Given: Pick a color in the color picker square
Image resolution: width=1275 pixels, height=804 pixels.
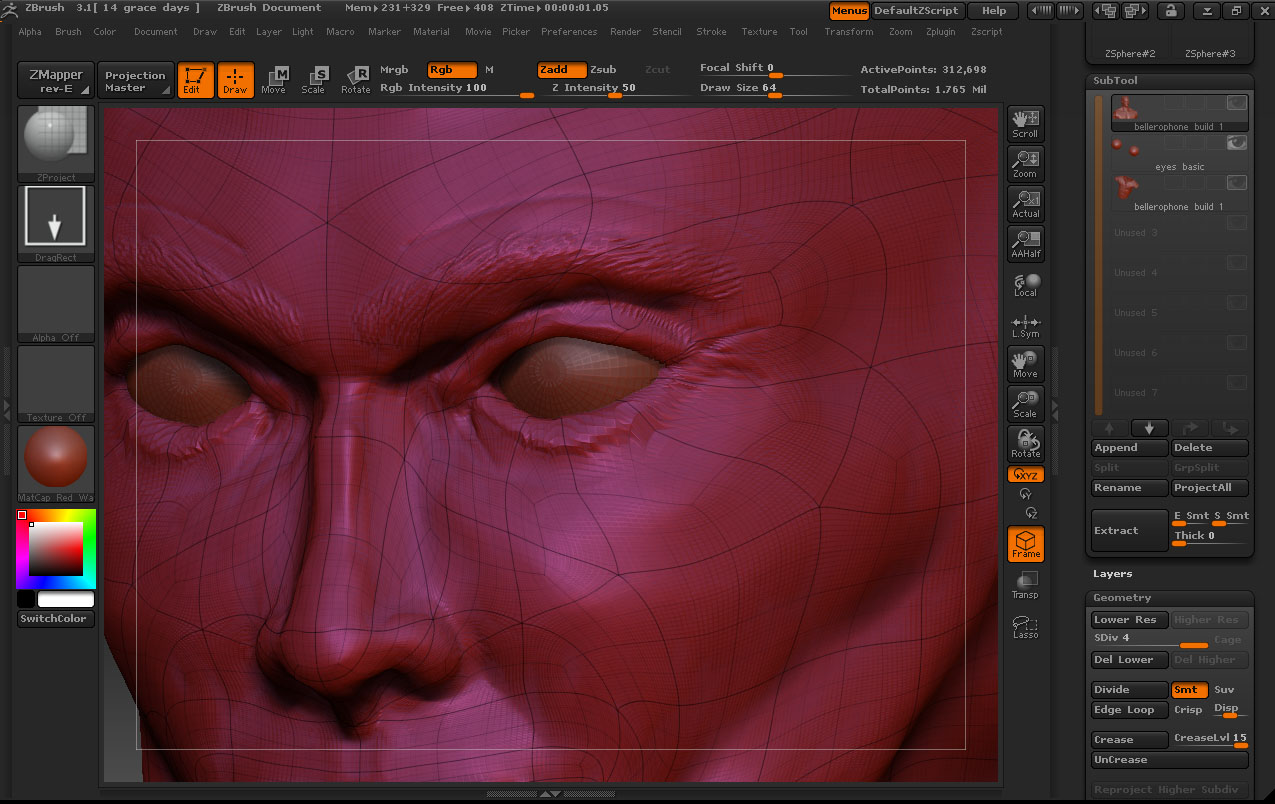Looking at the screenshot, I should [56, 549].
